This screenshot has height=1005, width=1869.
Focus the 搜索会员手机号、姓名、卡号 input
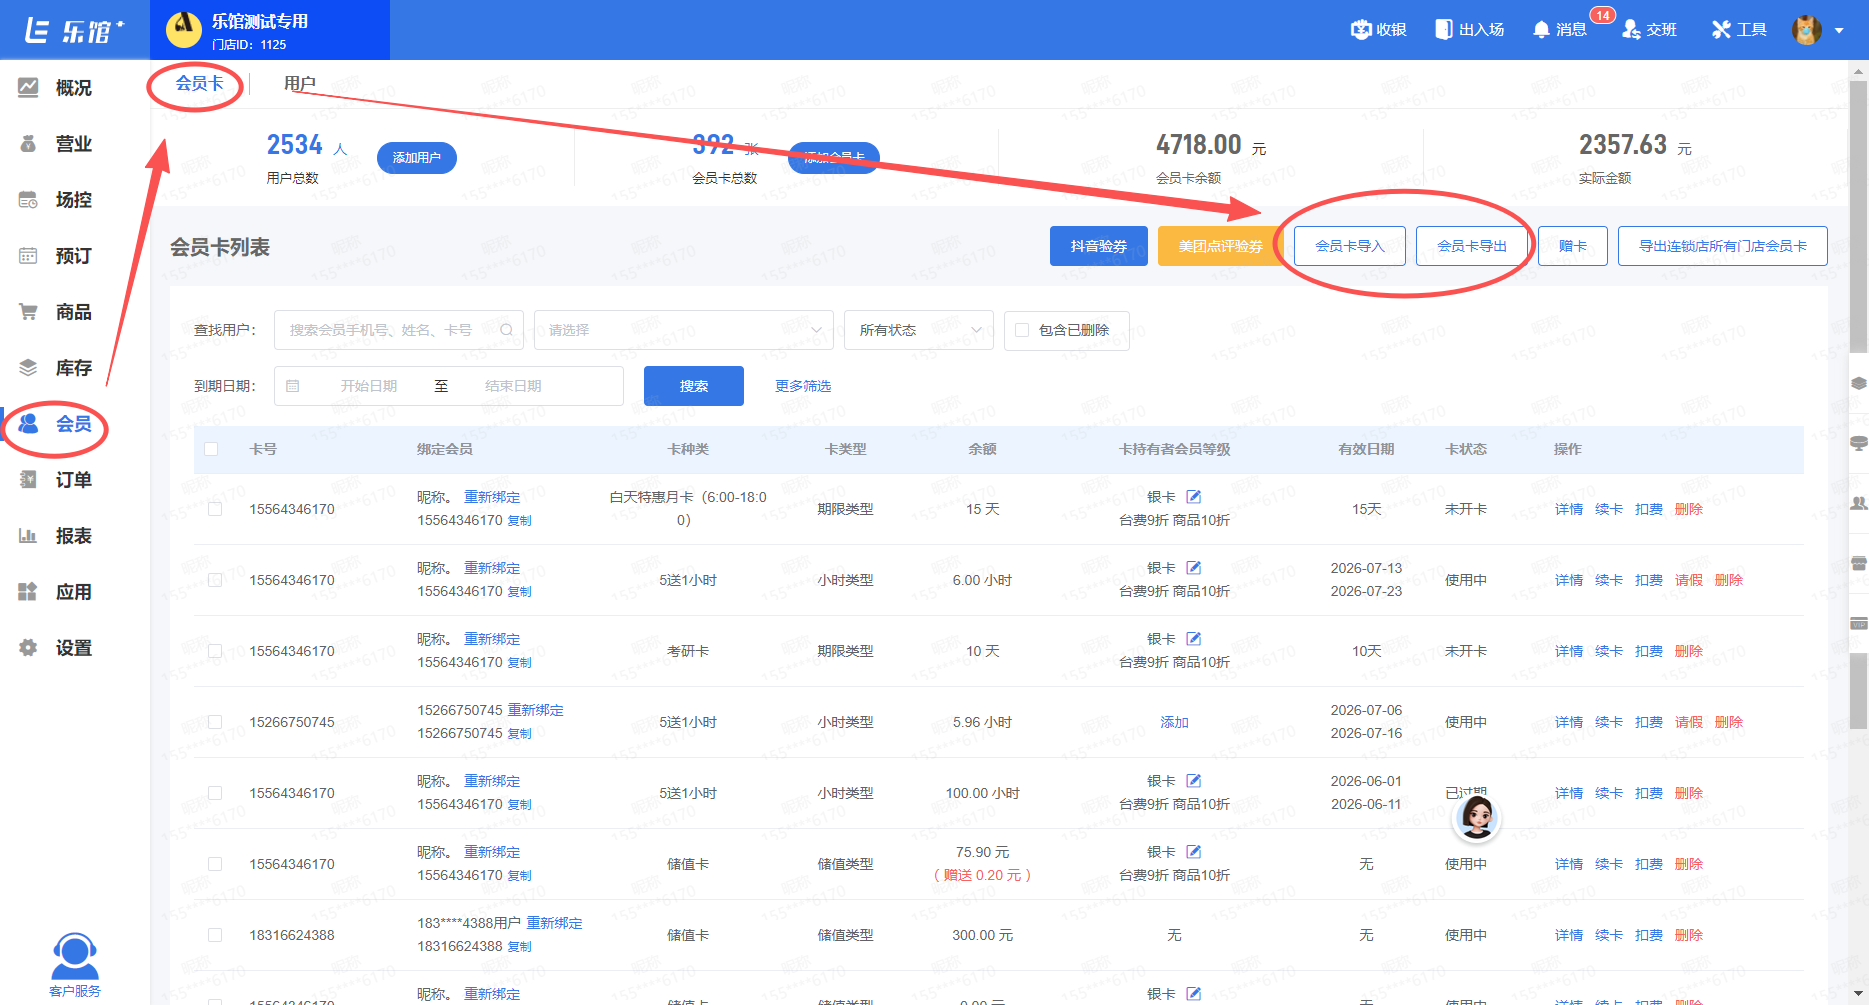[x=399, y=330]
